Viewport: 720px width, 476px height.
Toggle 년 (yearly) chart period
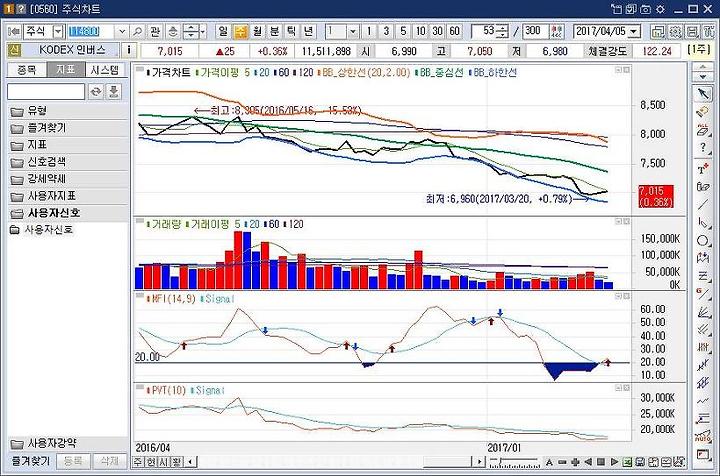309,31
